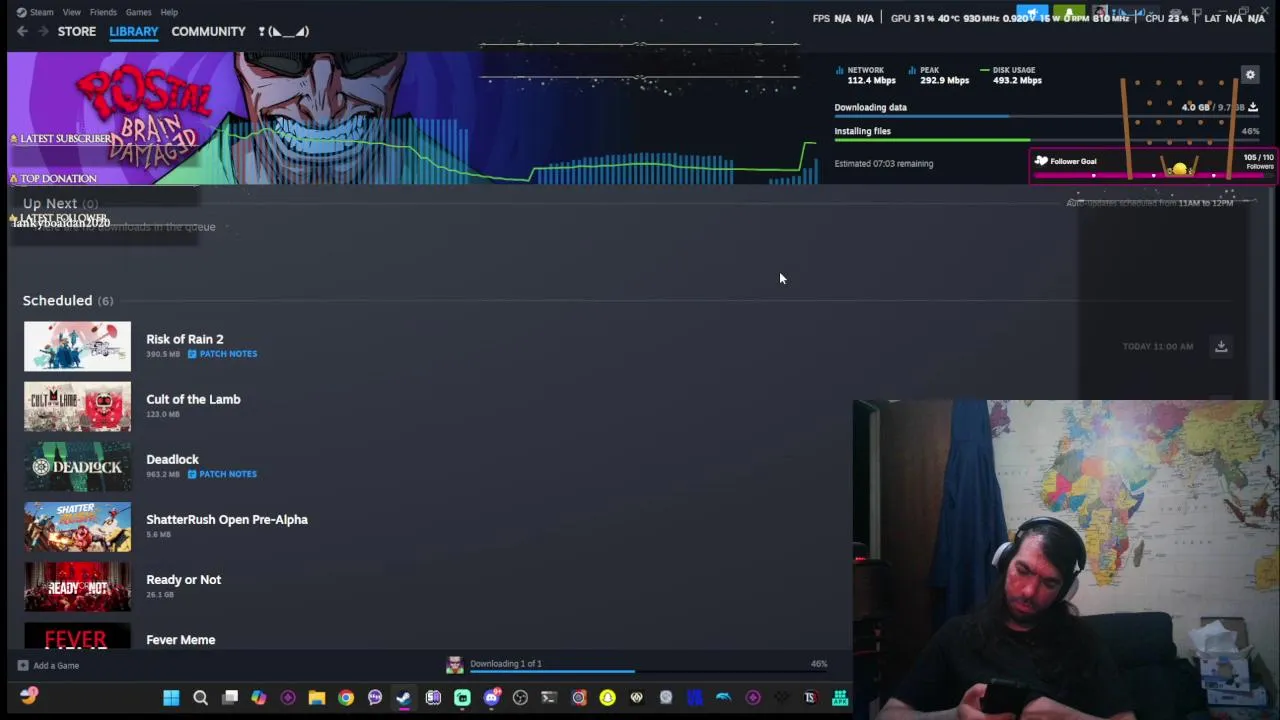1280x720 pixels.
Task: Click the 'Installing files' progress bar
Action: 1046,140
